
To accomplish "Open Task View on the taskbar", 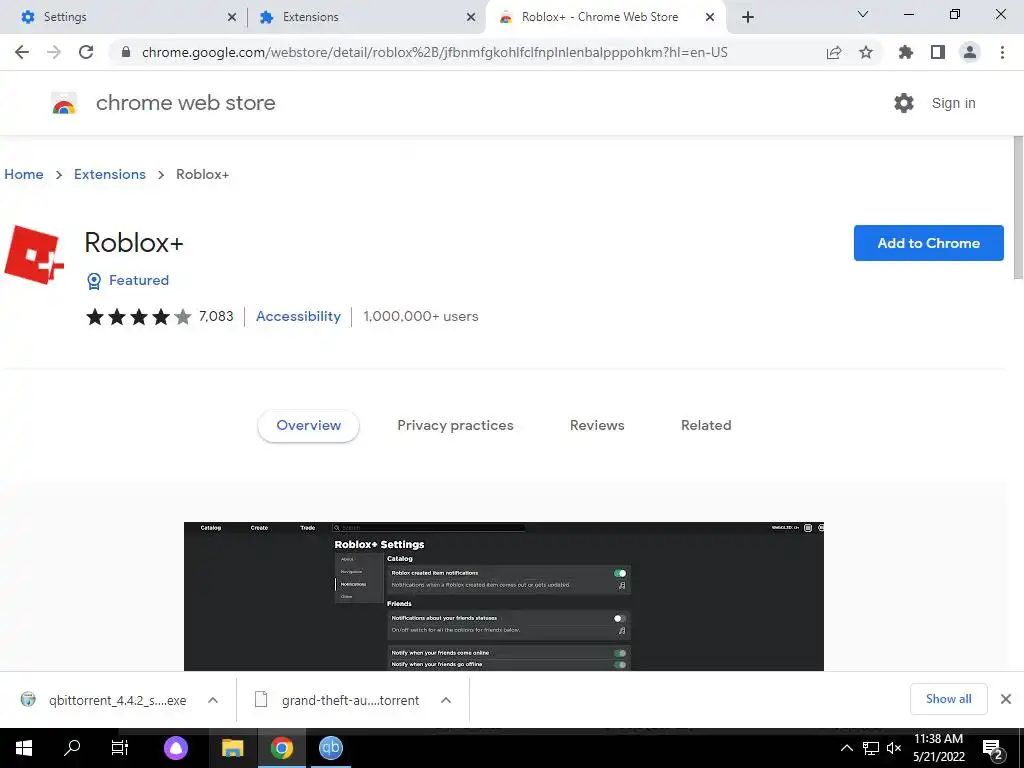I will pos(120,748).
